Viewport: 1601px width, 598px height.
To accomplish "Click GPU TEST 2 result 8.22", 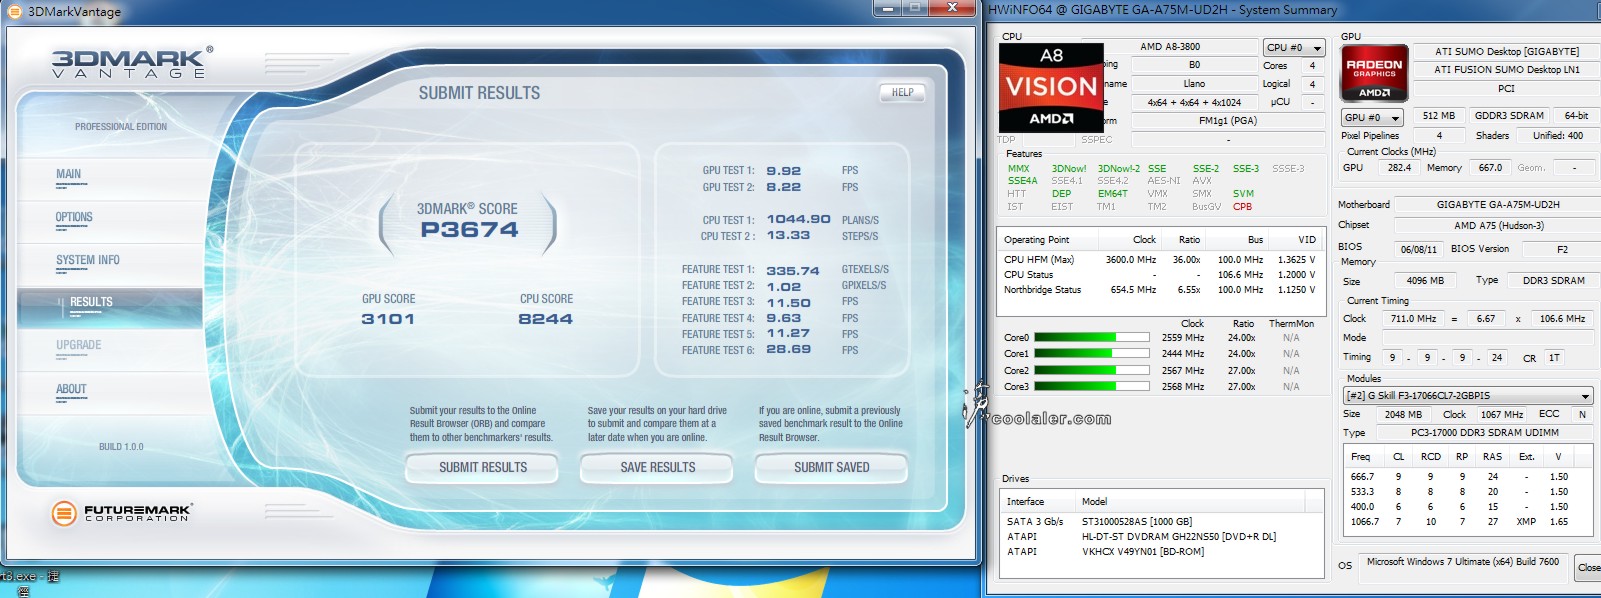I will 783,187.
